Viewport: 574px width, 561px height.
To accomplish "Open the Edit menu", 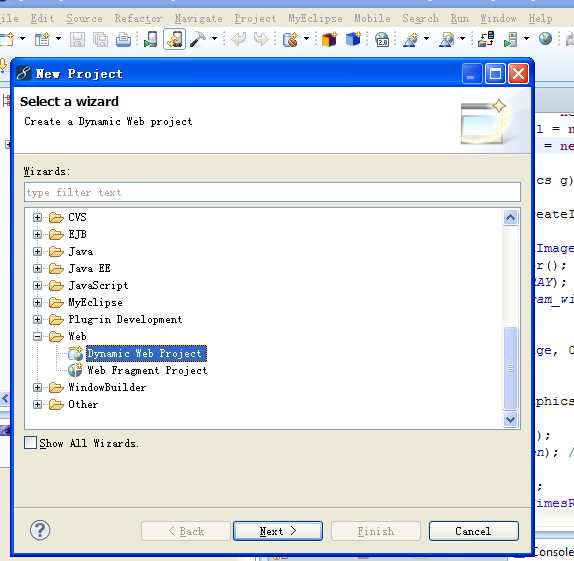I will click(42, 18).
